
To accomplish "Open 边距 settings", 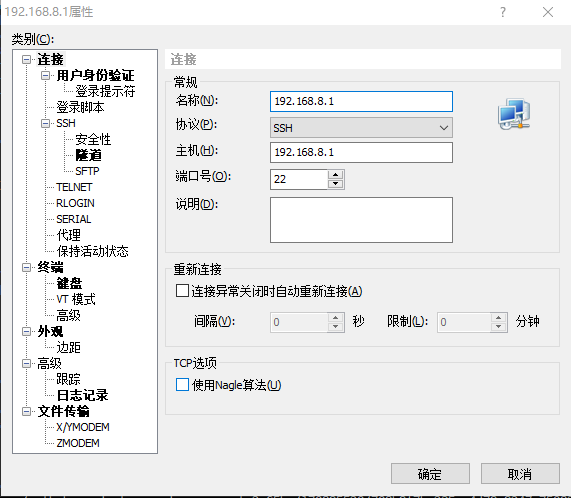I will point(68,347).
